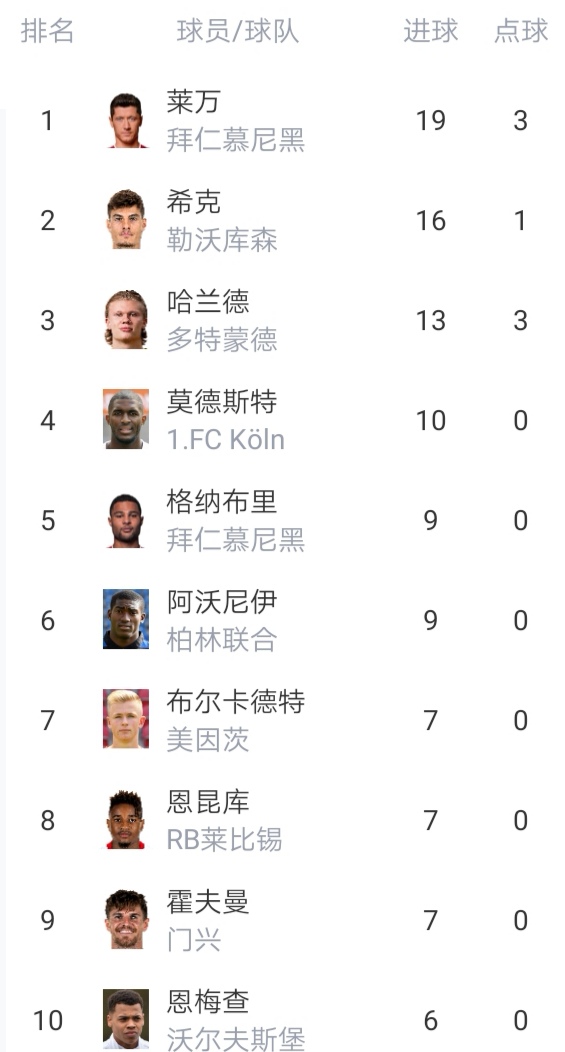Viewport: 565px width, 1052px height.
Task: Tap 格纳布里's avatar
Action: [x=126, y=519]
